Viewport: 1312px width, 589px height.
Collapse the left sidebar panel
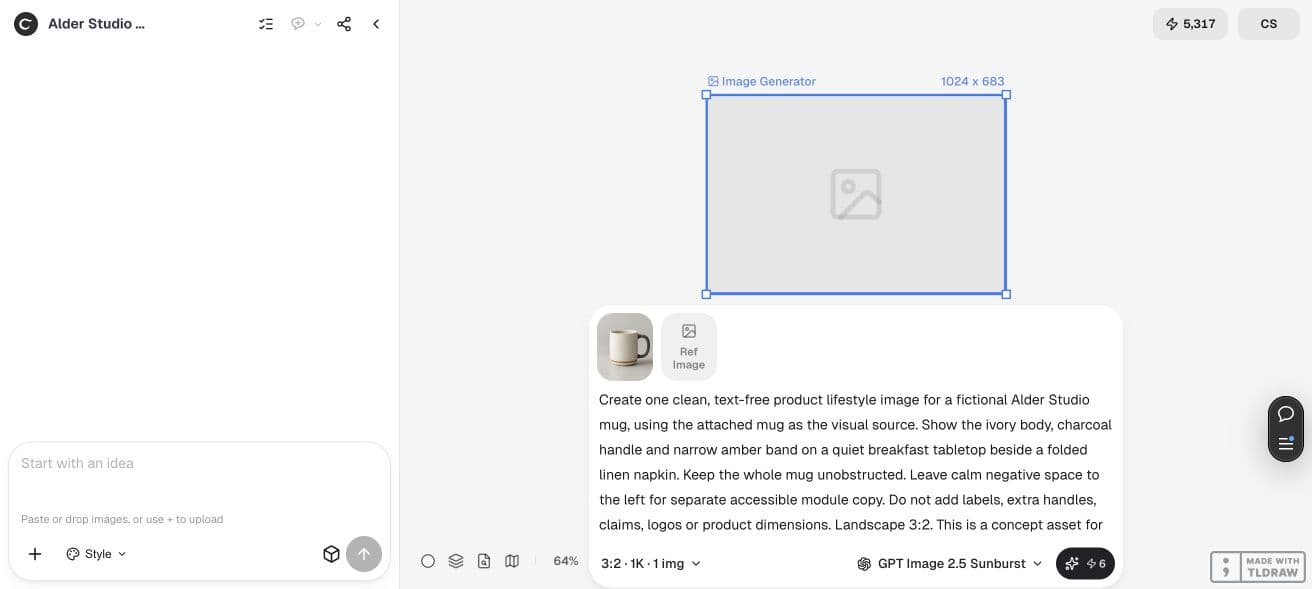tap(376, 24)
